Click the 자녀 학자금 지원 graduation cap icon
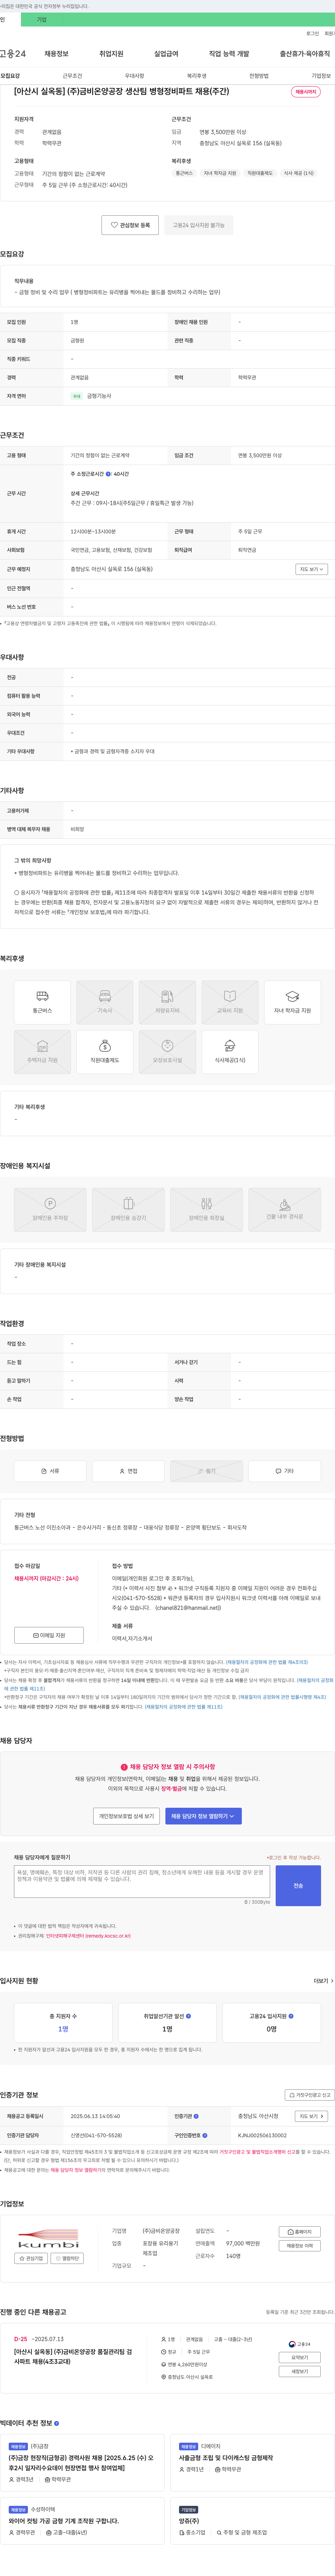Viewport: 335px width, 2576px height. (292, 1002)
